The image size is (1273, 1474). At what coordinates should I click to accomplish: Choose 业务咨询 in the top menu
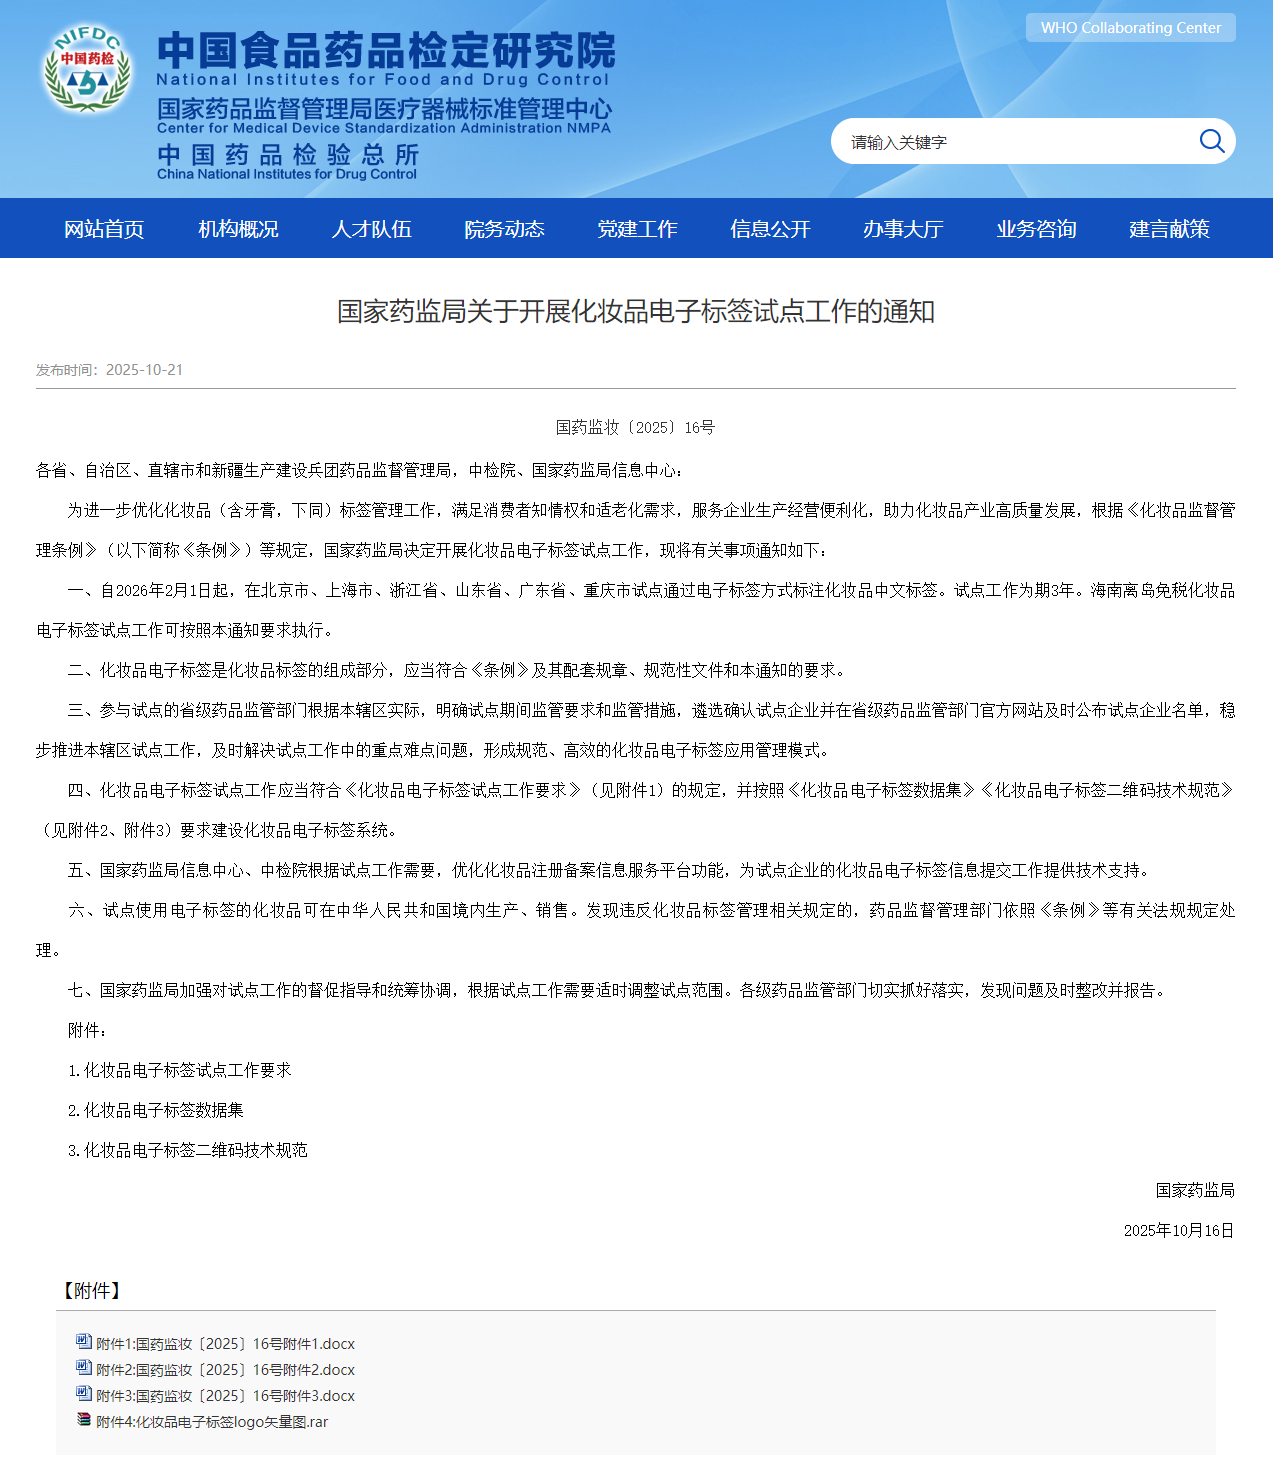tap(1036, 229)
